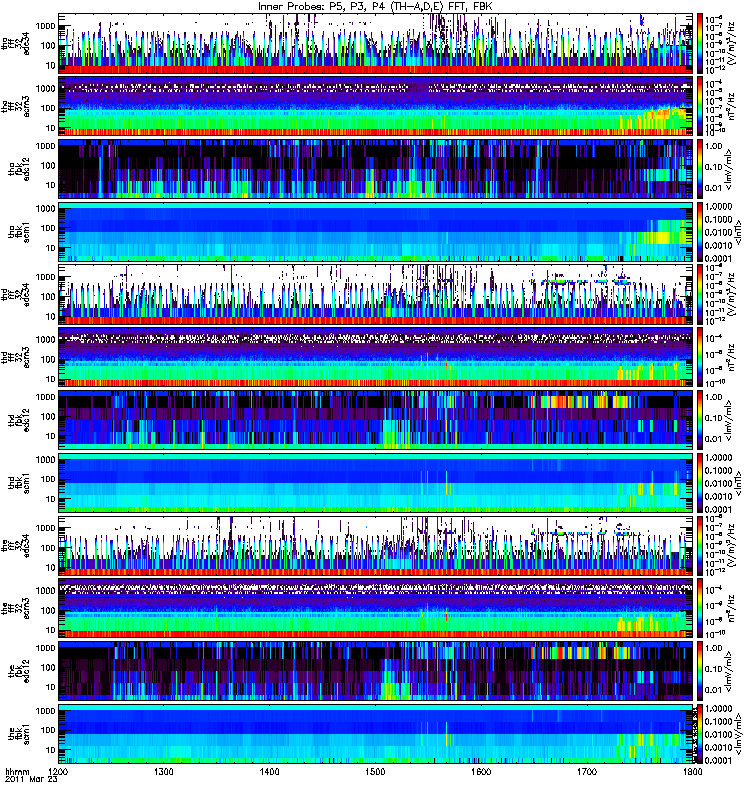Click the 'the fbk scm1' y-axis title

pos(19,734)
